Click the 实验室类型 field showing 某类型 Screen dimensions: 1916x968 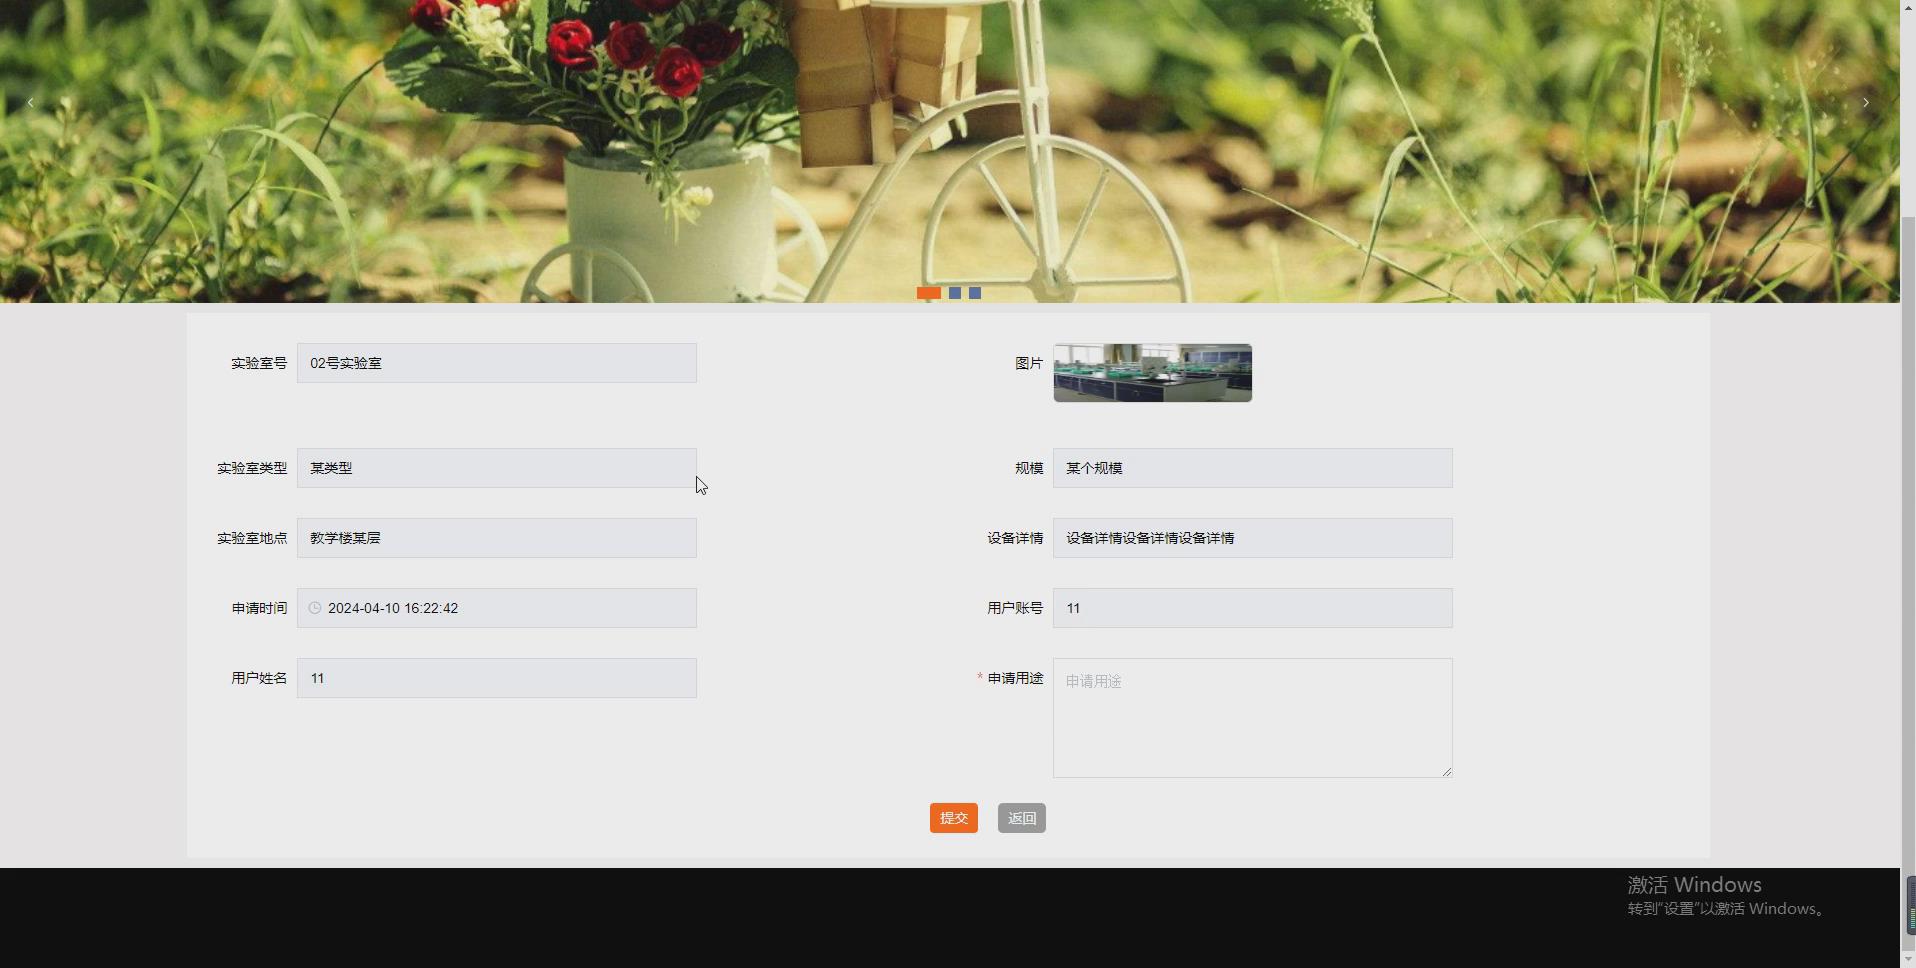tap(496, 468)
